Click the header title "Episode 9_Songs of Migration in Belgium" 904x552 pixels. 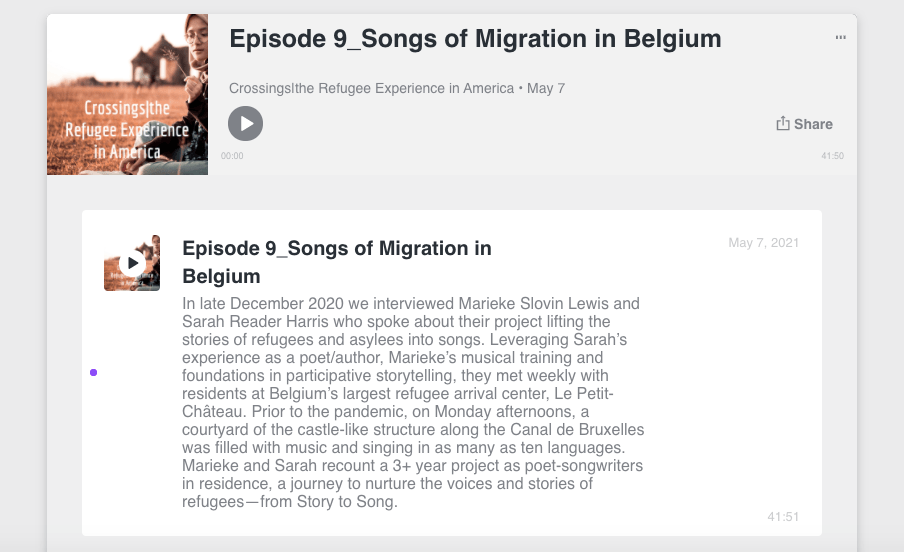click(x=475, y=39)
